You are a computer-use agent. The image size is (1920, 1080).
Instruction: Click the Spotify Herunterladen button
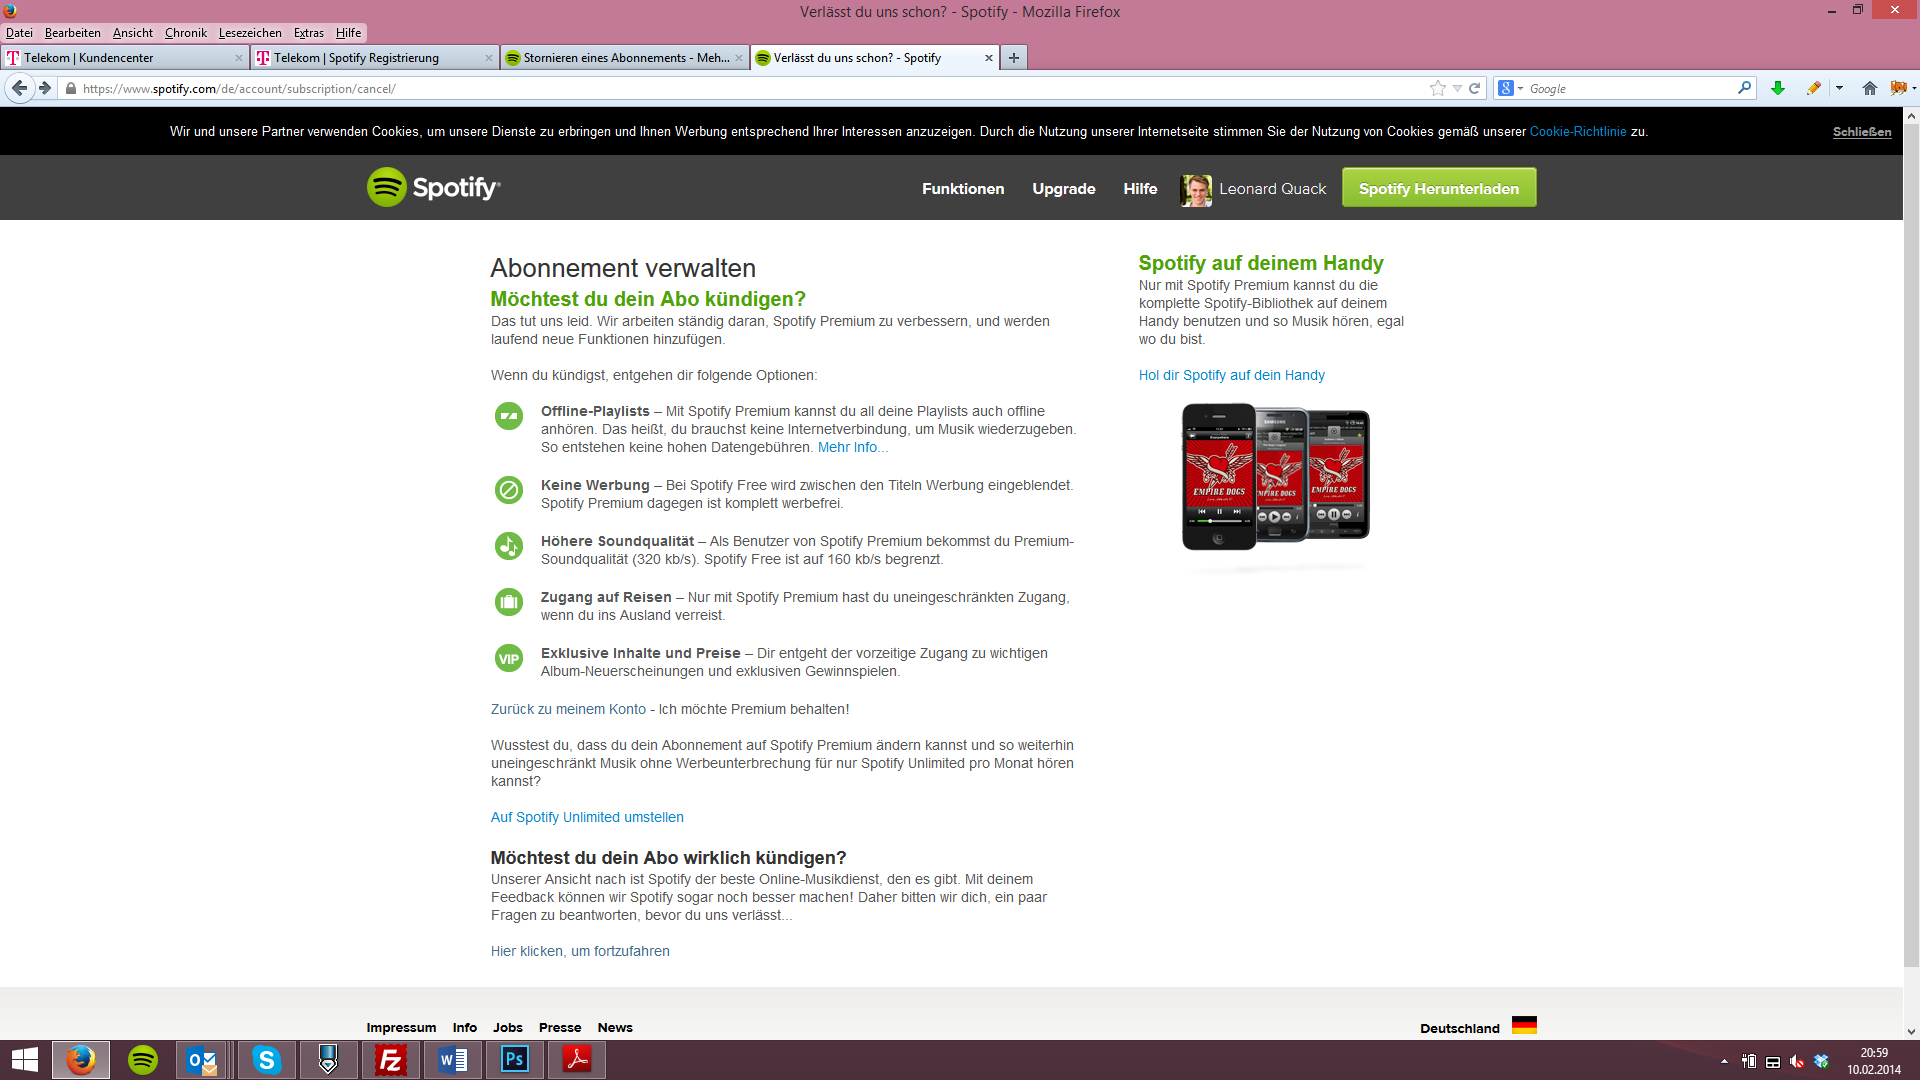point(1438,188)
